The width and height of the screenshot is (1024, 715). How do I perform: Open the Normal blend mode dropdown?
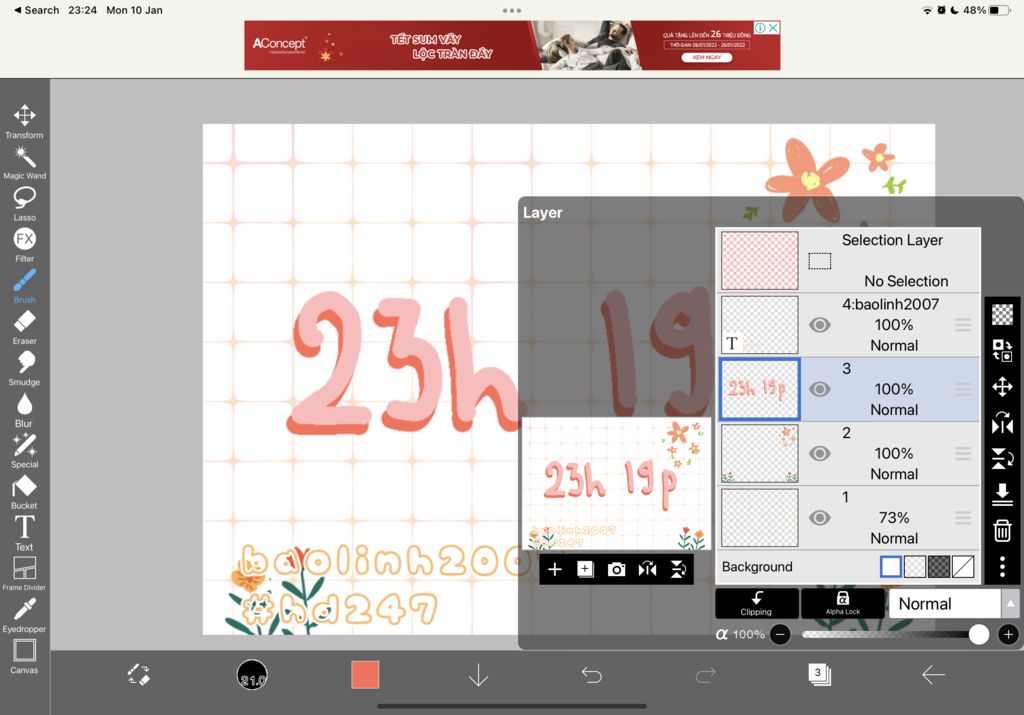tap(944, 603)
